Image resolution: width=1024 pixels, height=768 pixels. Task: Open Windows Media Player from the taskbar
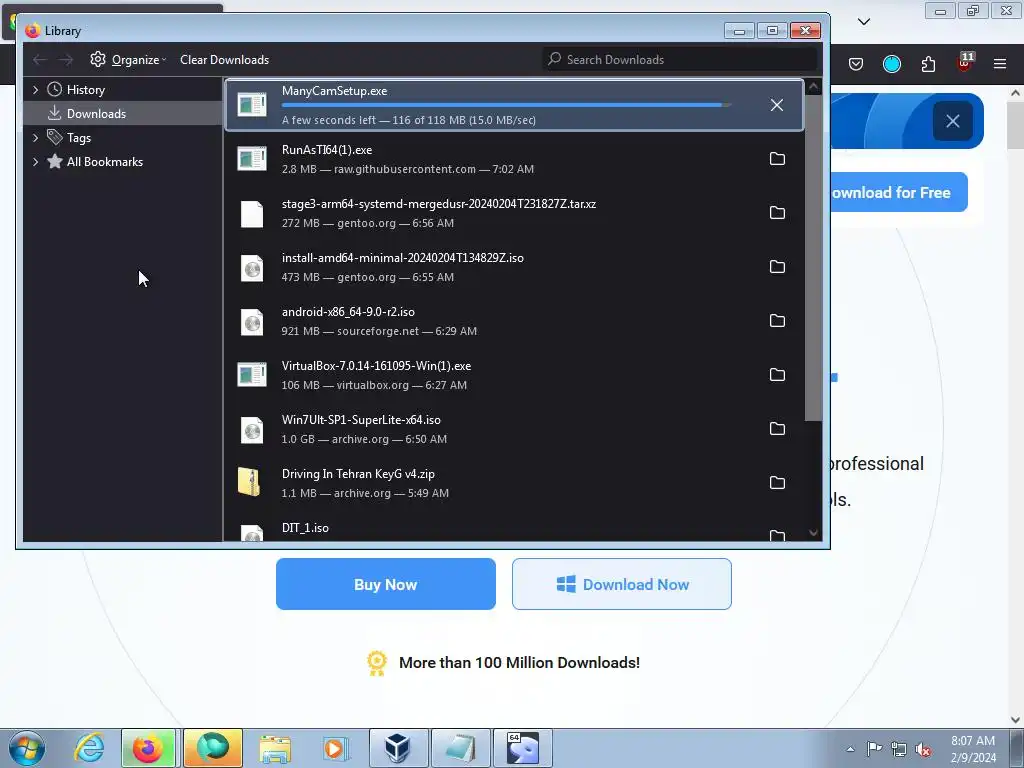[x=337, y=748]
